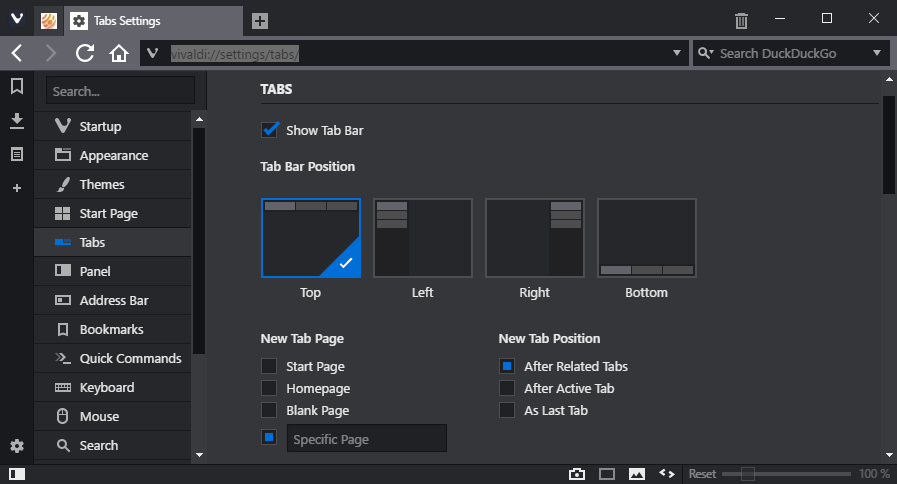Open the Appearance settings section
The width and height of the screenshot is (897, 484).
click(x=113, y=155)
